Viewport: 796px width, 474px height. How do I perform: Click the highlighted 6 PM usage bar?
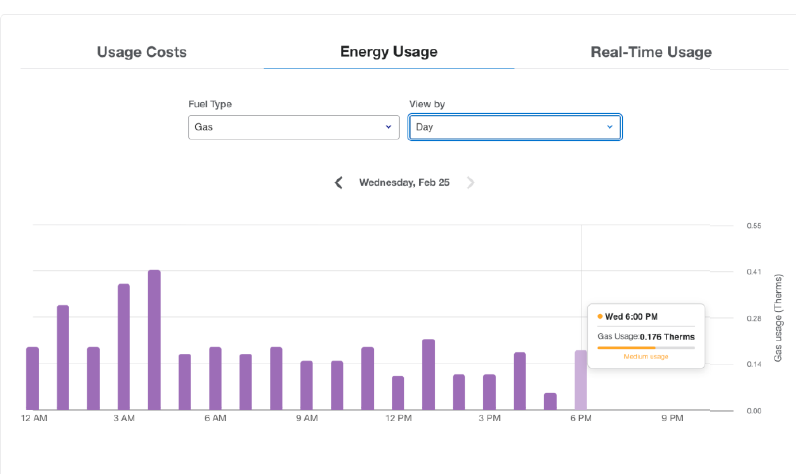[581, 380]
